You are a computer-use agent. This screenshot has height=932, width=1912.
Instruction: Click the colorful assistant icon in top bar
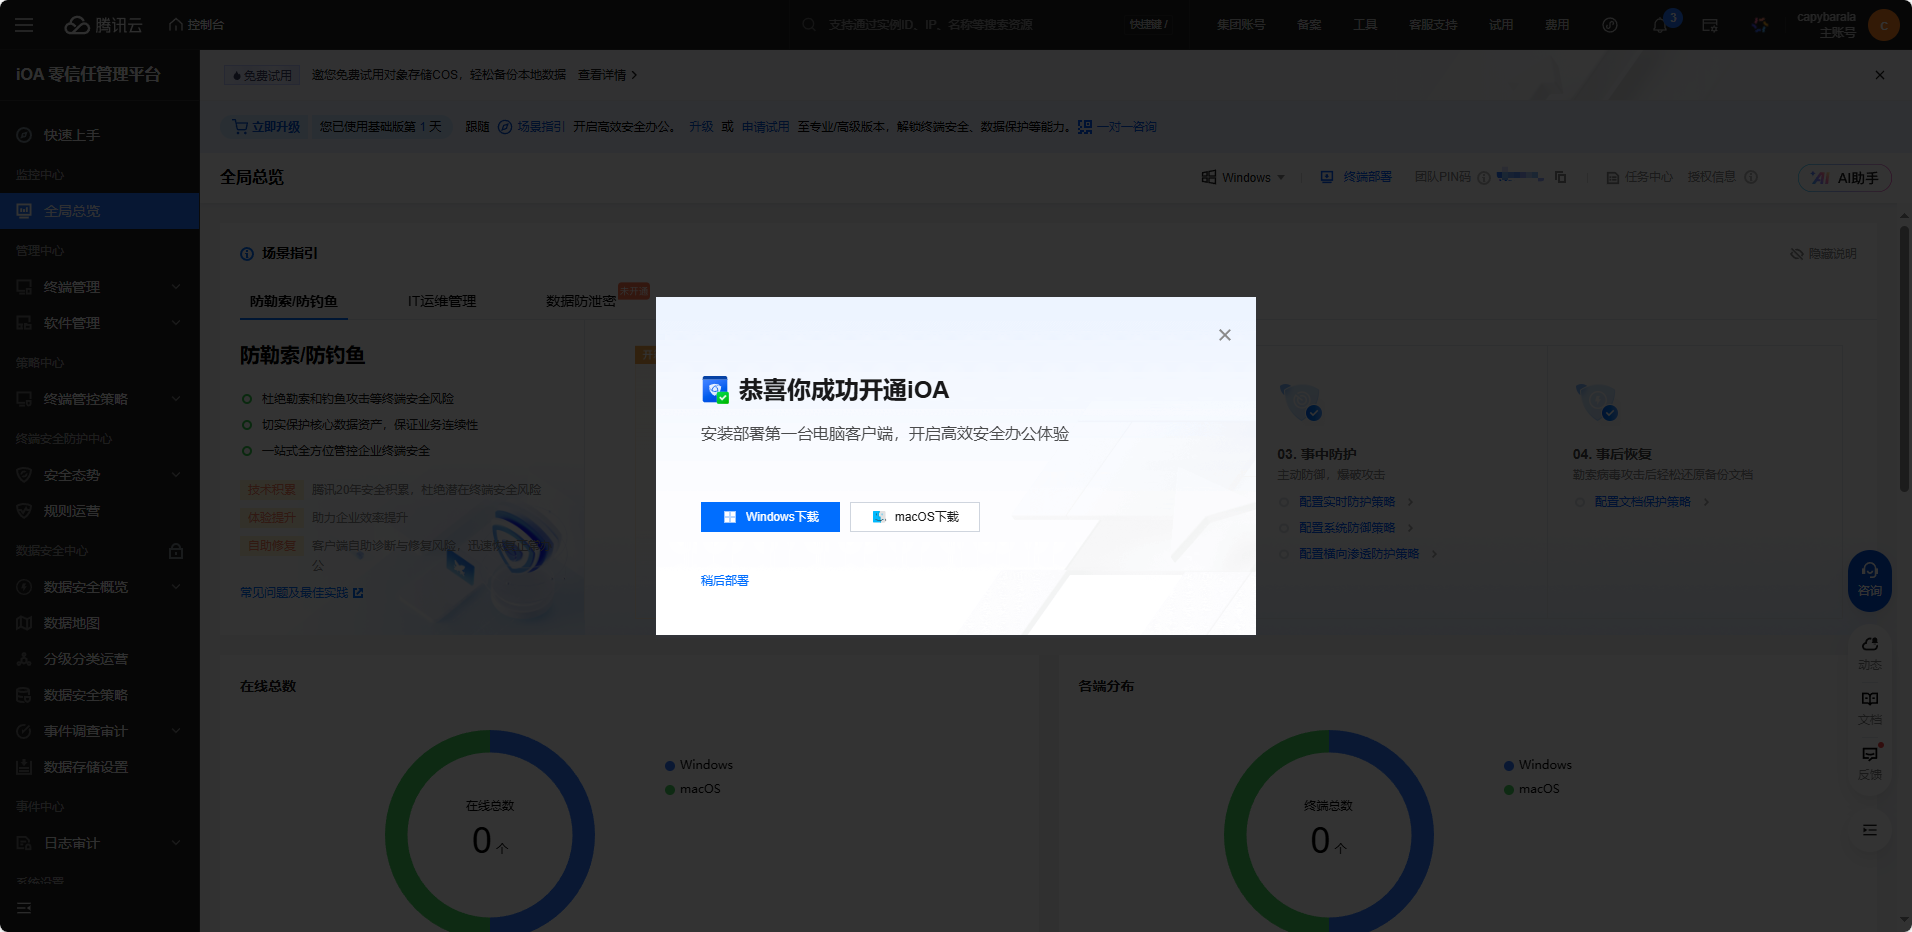point(1760,25)
